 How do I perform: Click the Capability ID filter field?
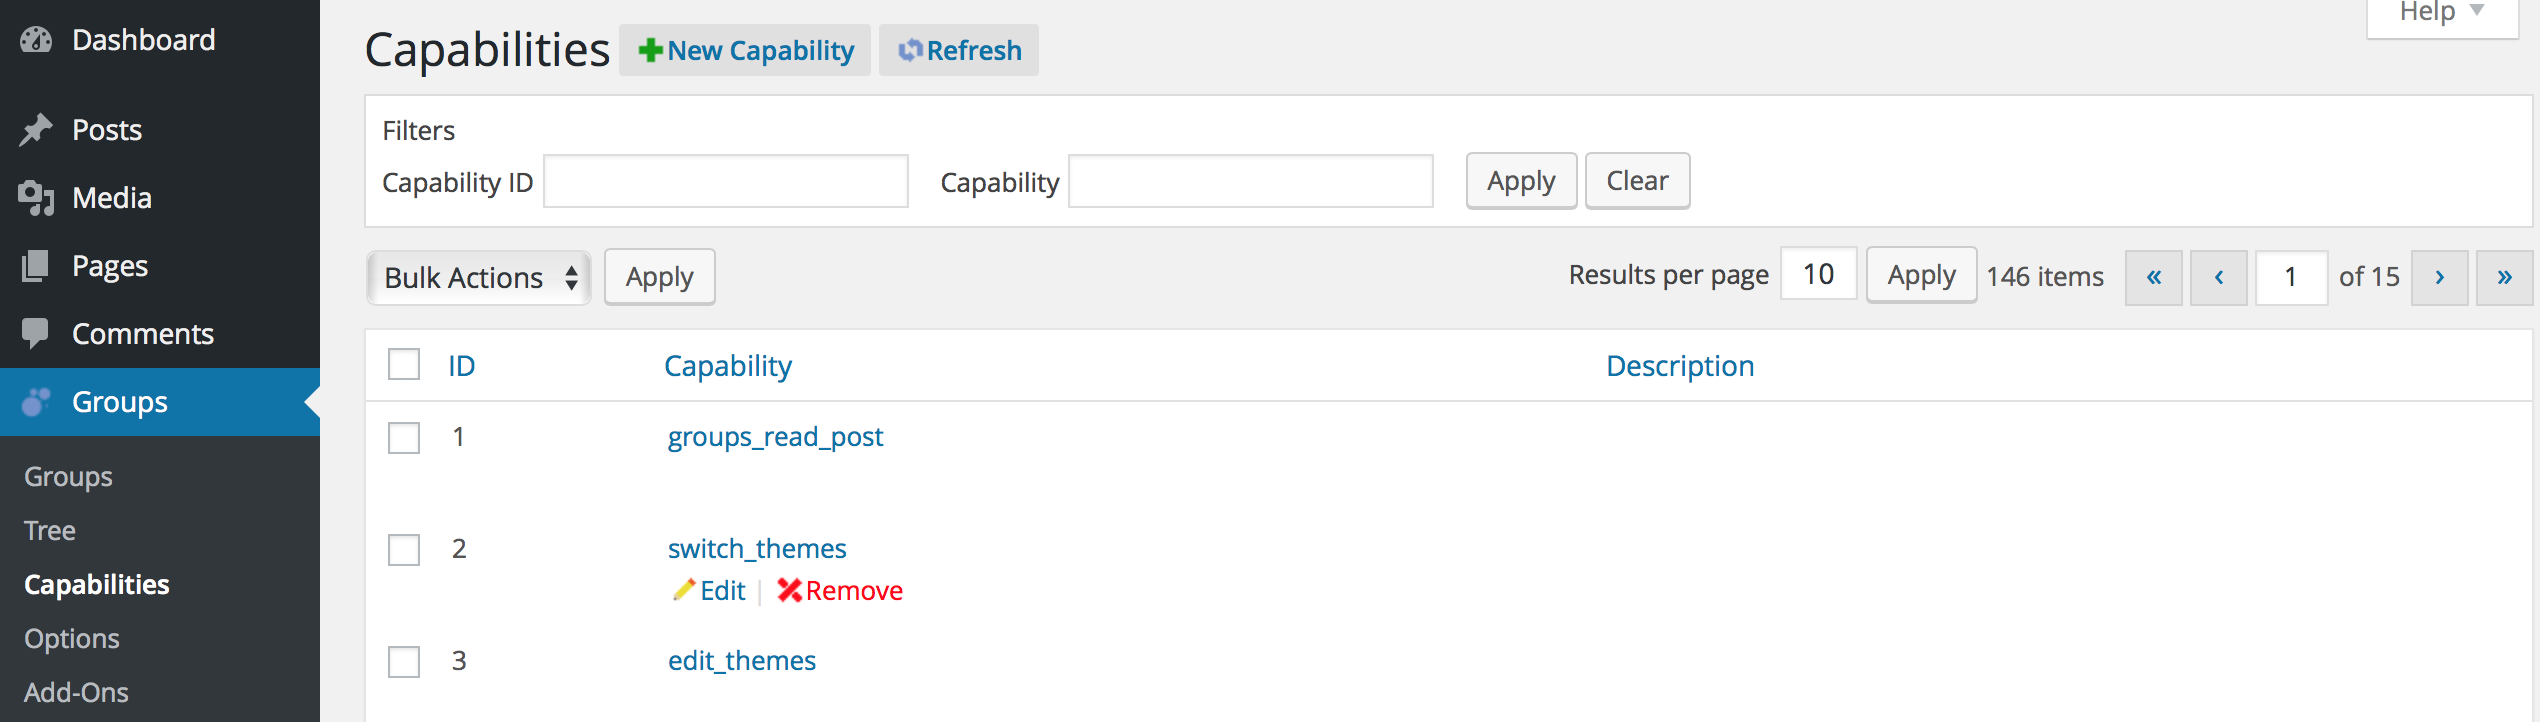[726, 181]
